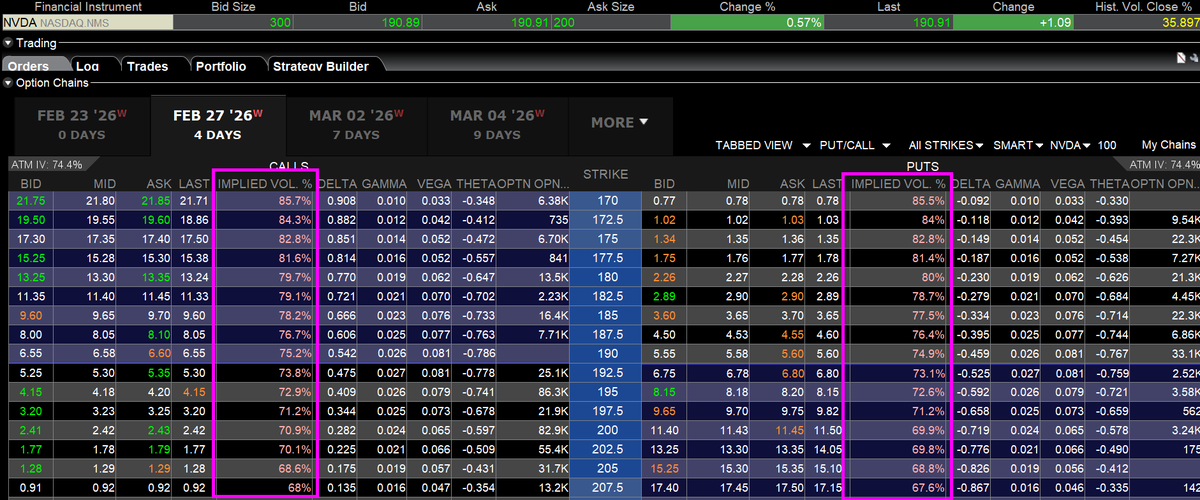1200x500 pixels.
Task: Click the page icon beside the wrench icon
Action: click(1179, 59)
